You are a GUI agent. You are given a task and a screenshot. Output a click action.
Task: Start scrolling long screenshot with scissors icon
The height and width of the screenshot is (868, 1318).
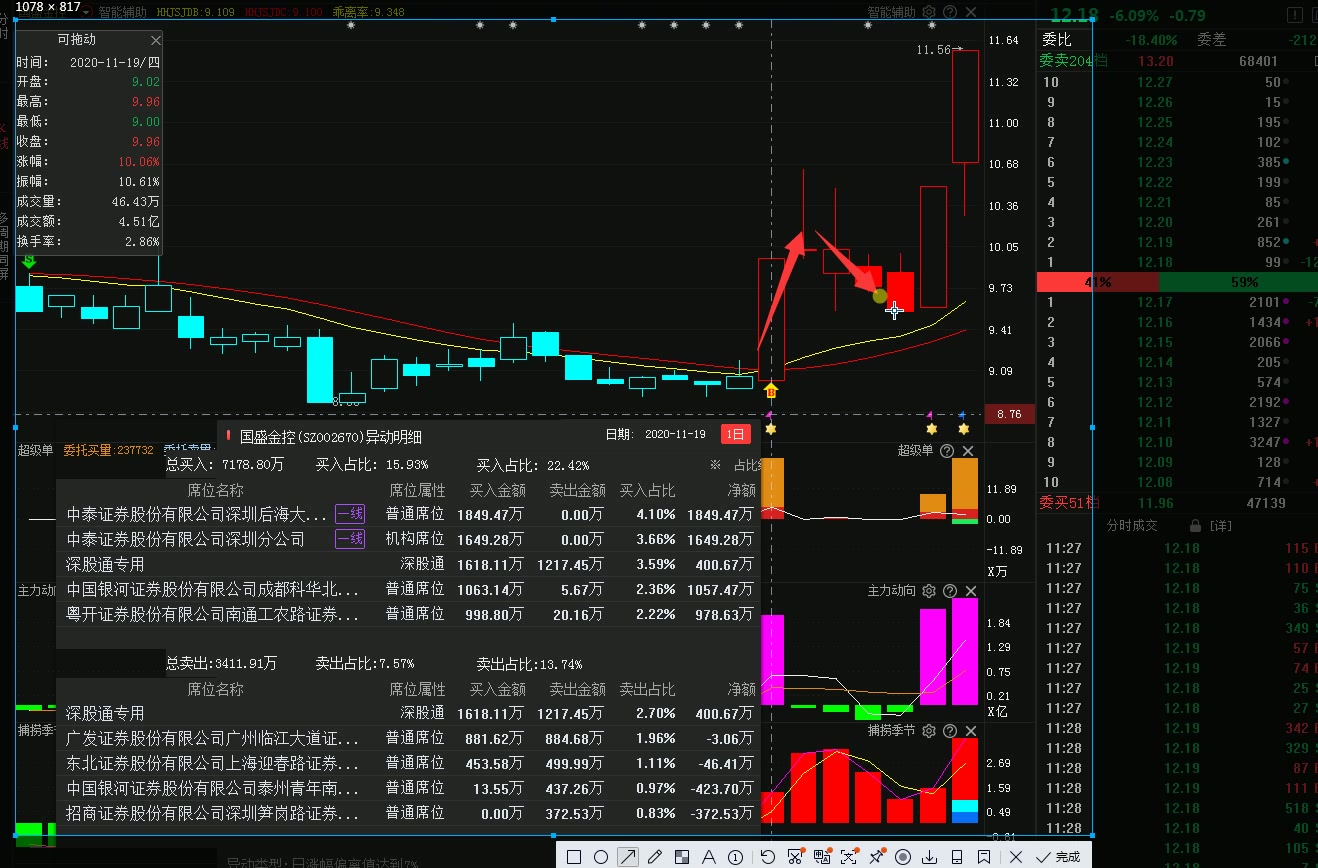coord(795,857)
